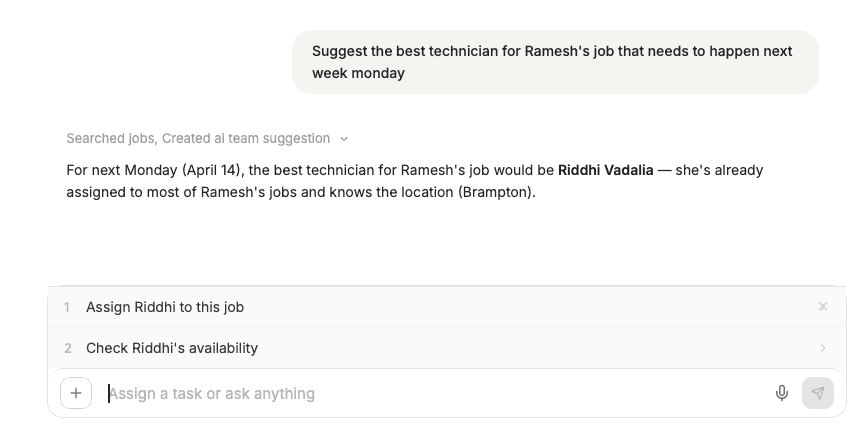The height and width of the screenshot is (434, 868).
Task: Click the plus attachment button
Action: (76, 393)
